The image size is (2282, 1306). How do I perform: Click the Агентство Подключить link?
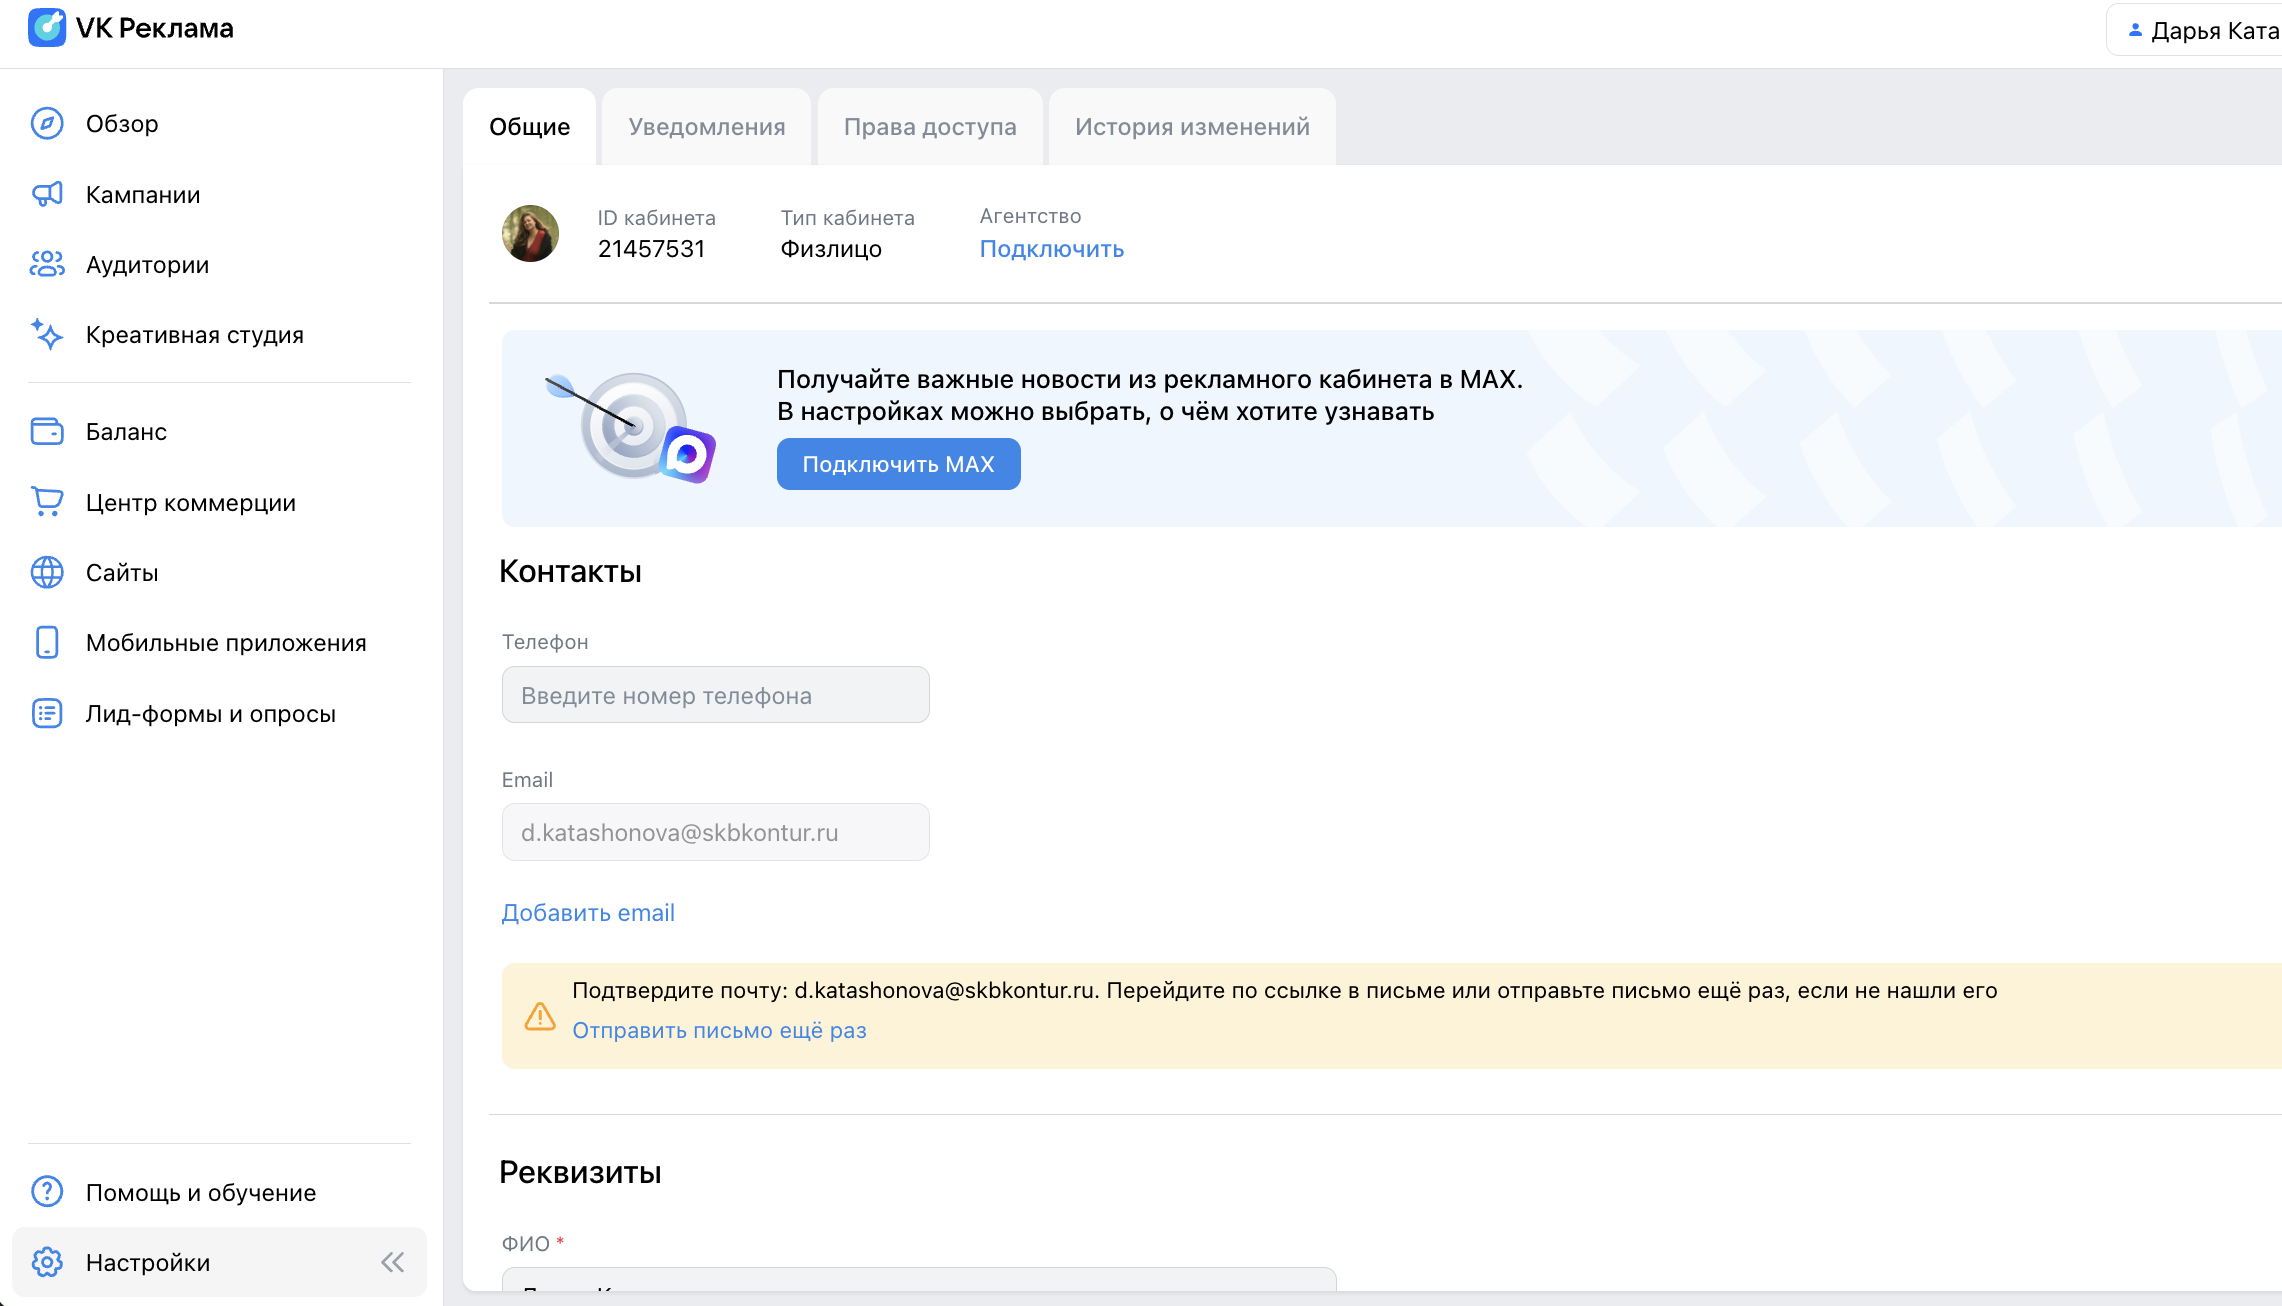point(1051,249)
